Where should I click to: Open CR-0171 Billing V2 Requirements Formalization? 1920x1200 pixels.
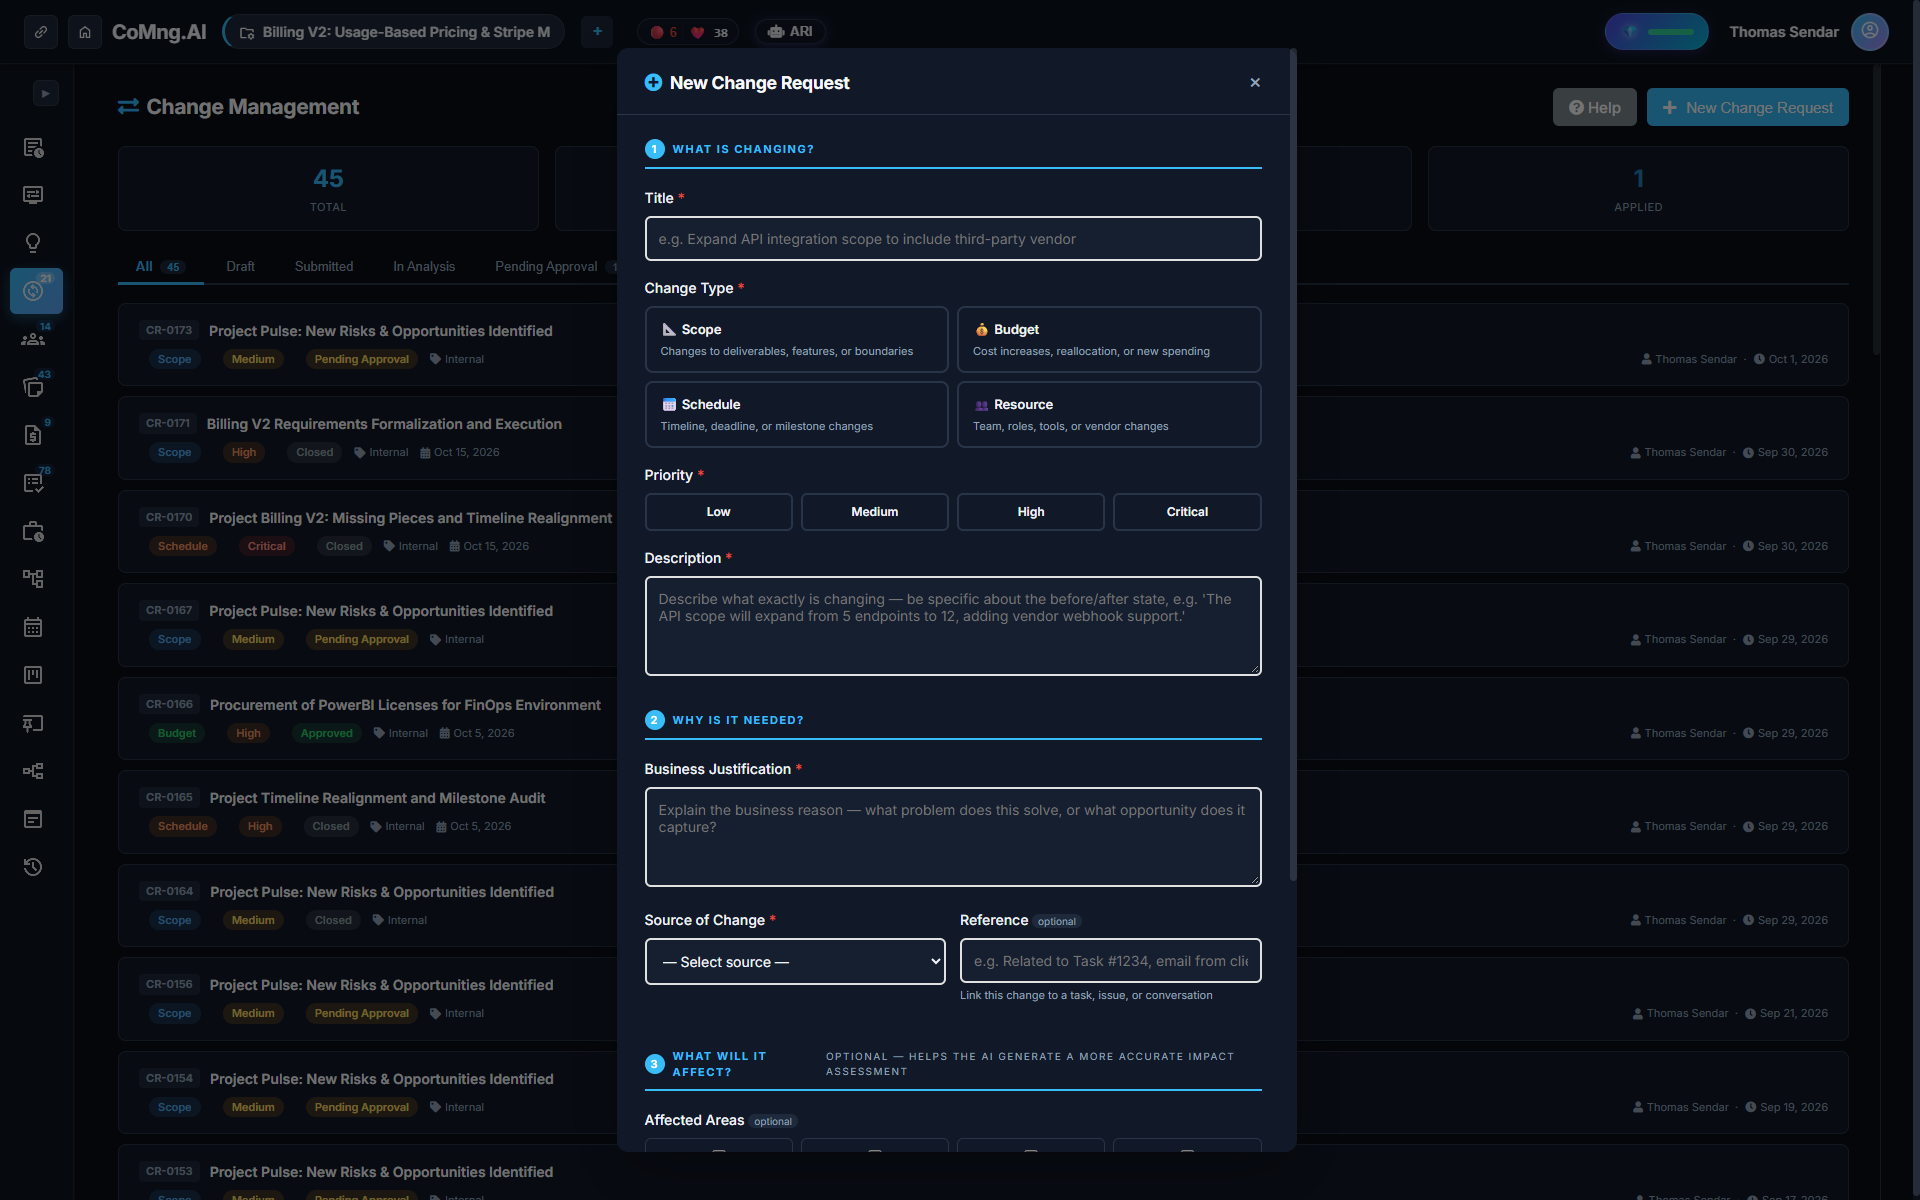click(x=384, y=424)
